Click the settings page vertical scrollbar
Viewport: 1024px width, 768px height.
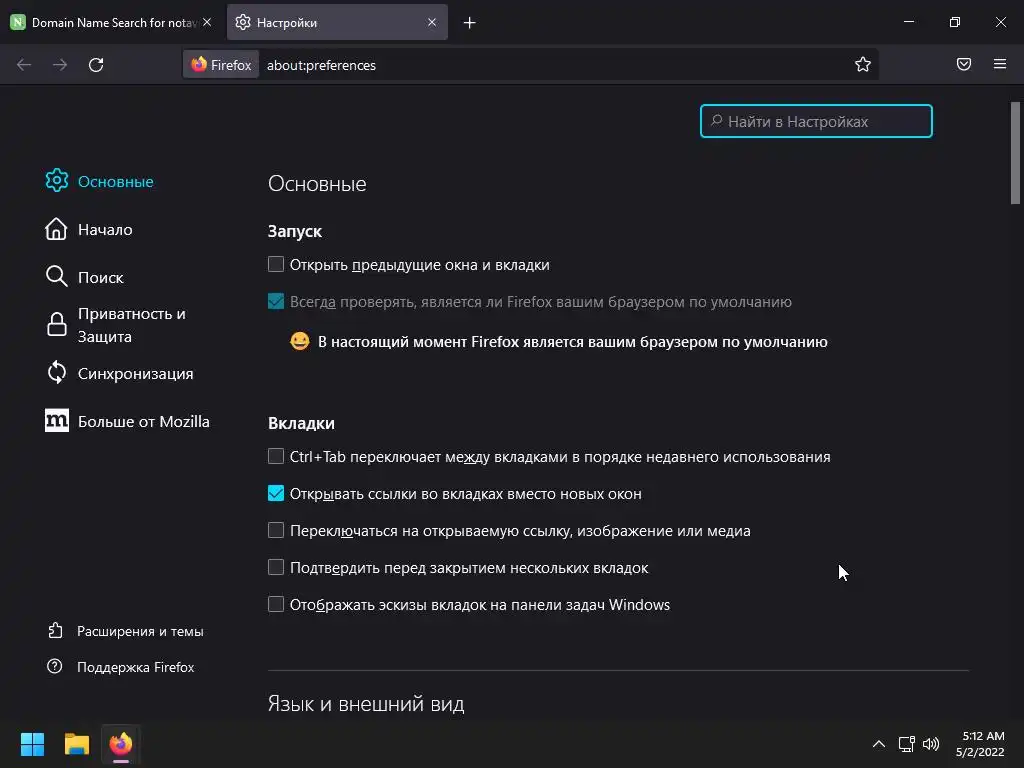coord(1016,153)
